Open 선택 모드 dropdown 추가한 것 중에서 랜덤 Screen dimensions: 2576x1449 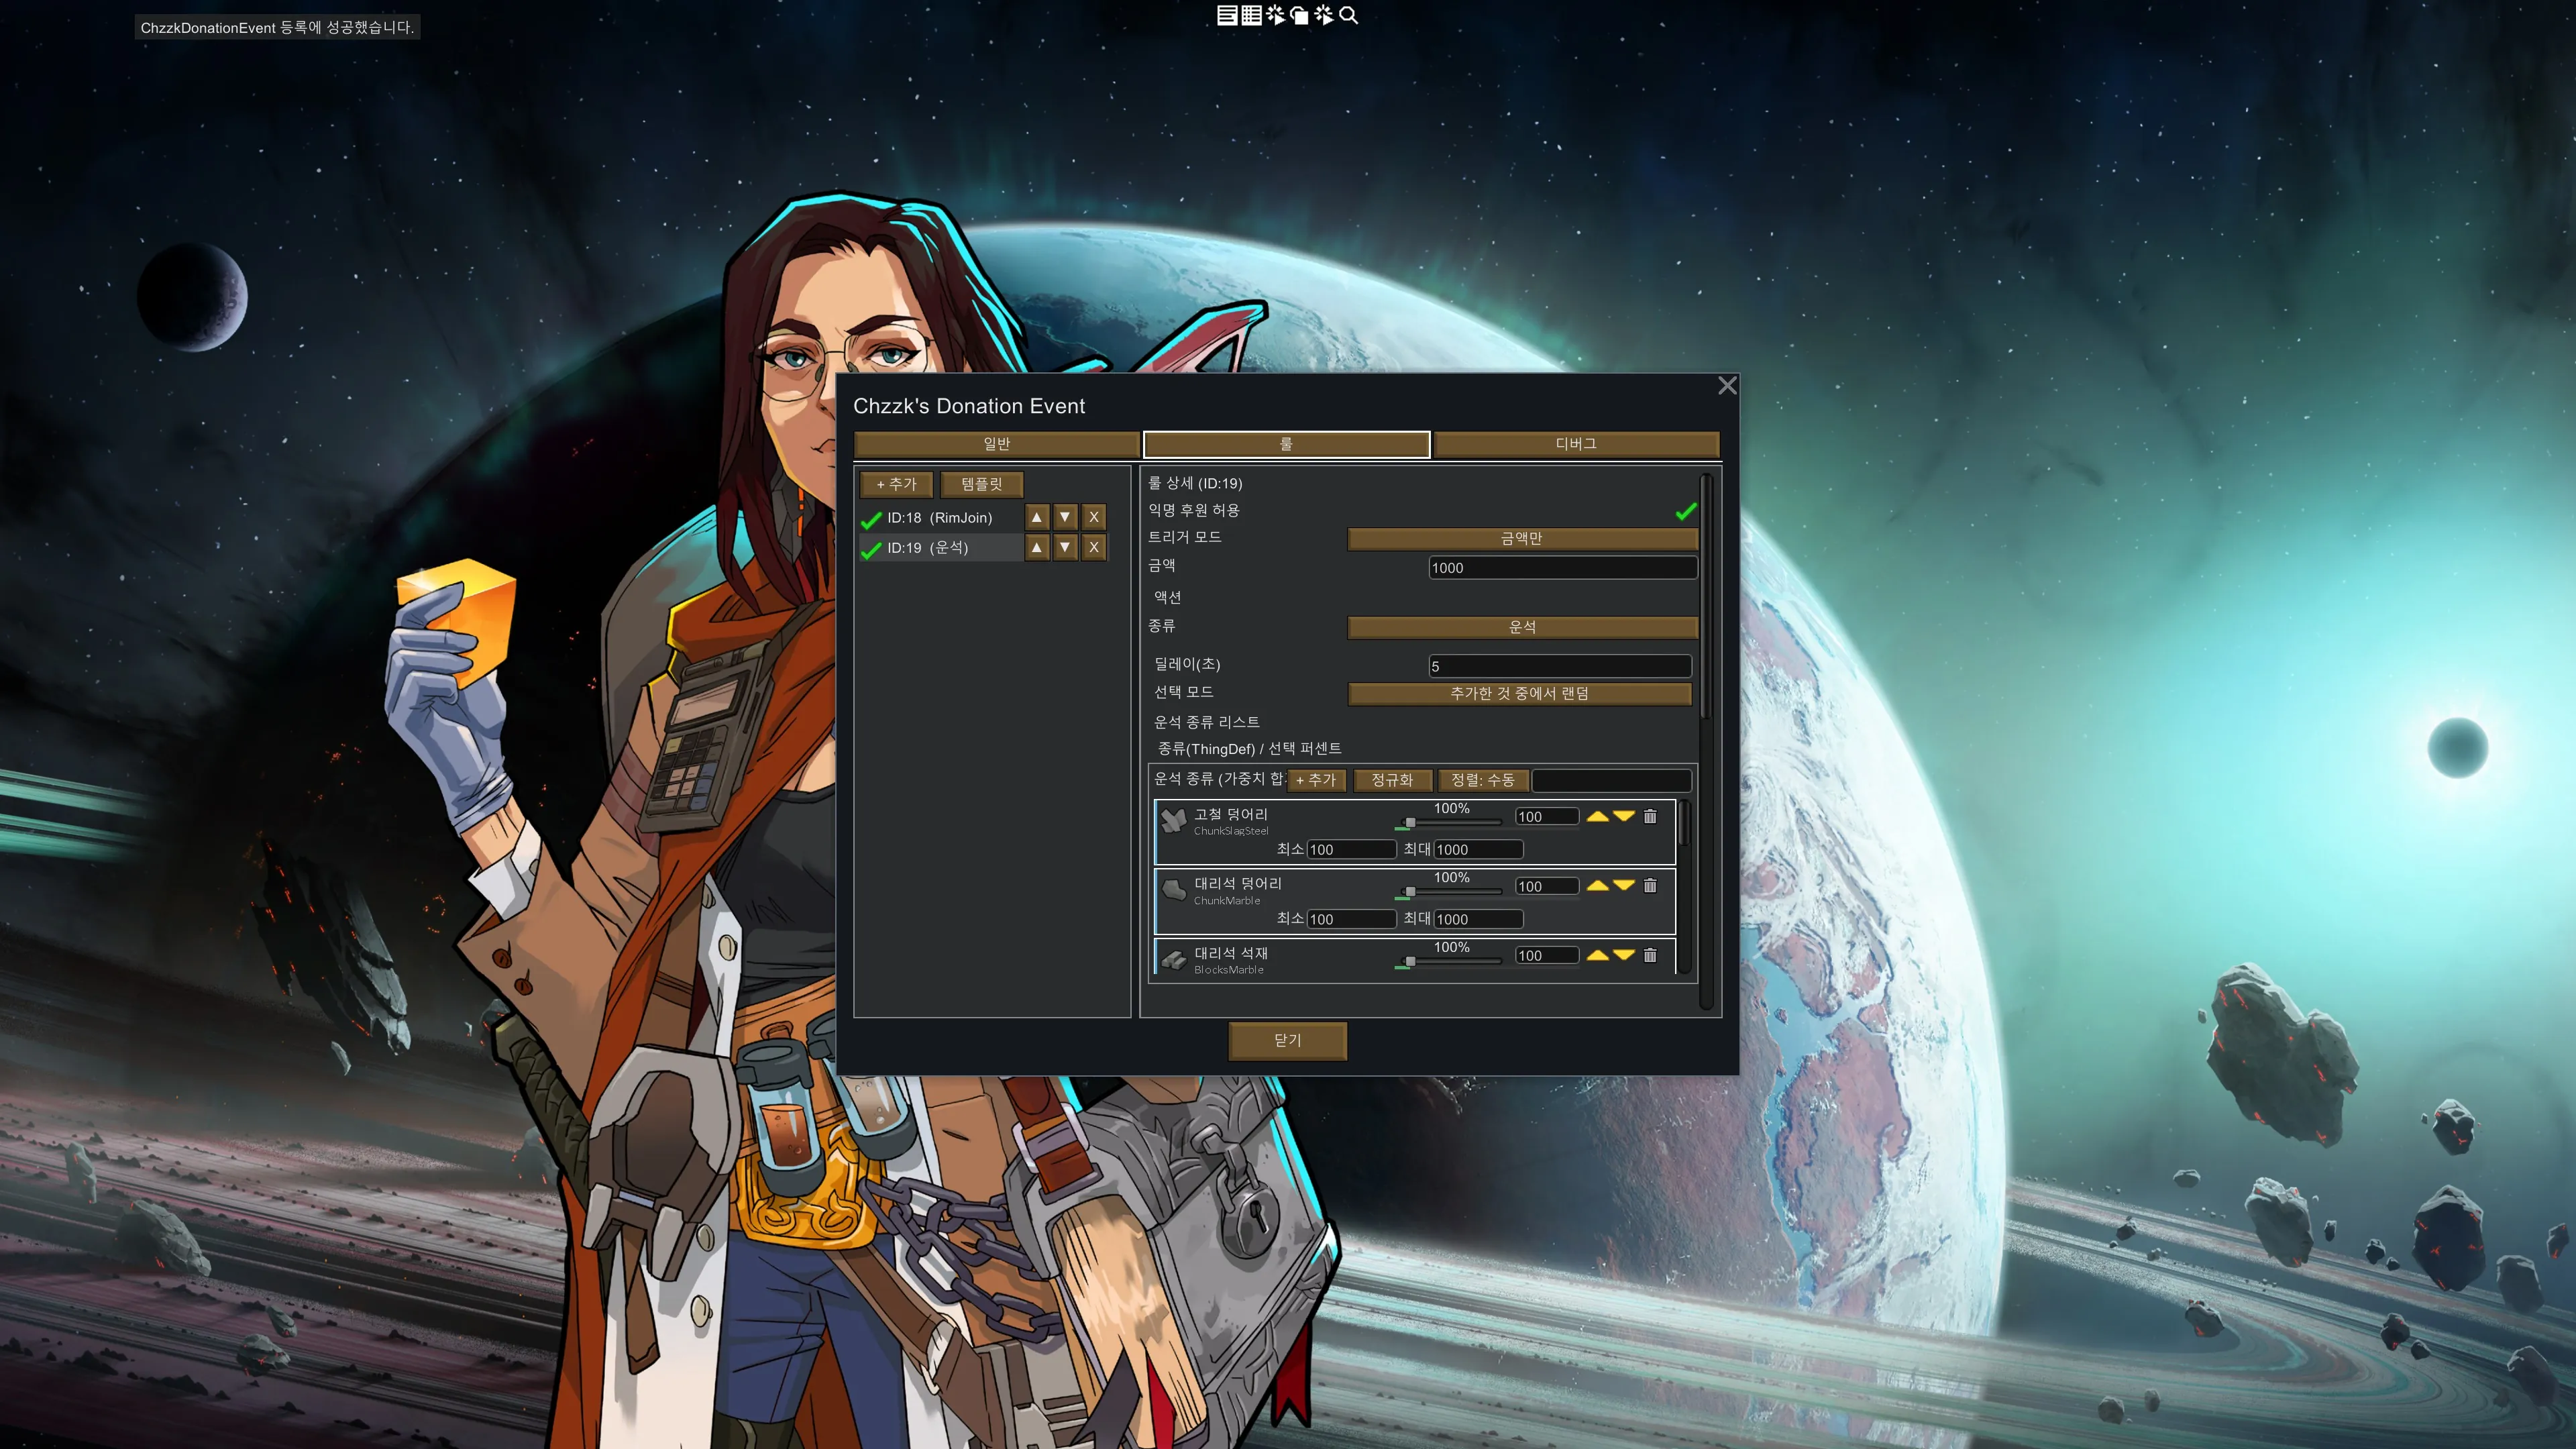[x=1519, y=693]
